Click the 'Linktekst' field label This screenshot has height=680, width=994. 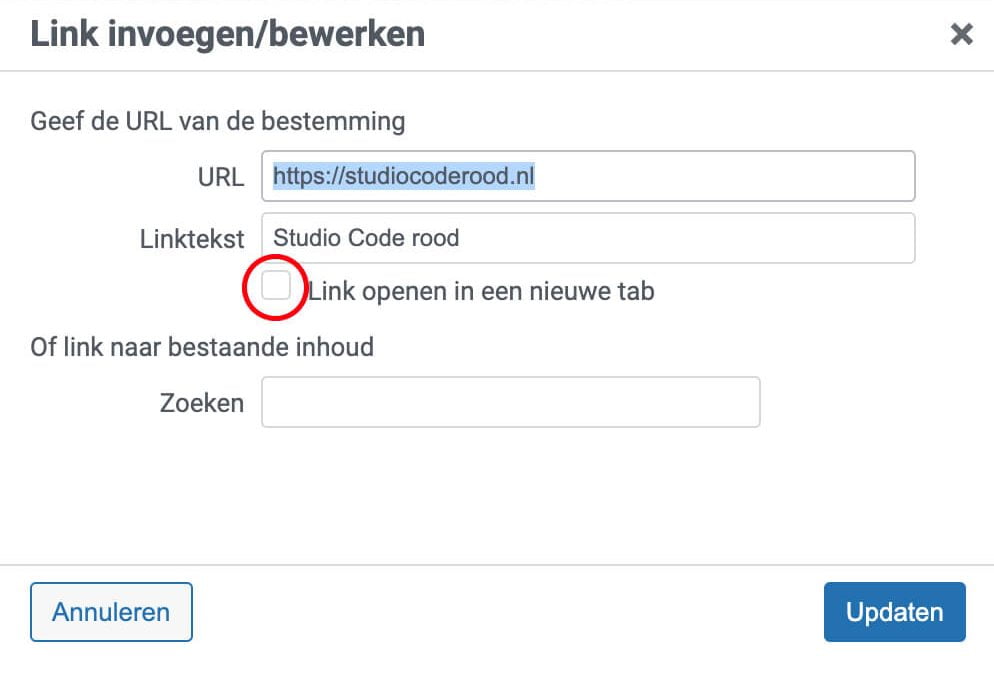pos(192,239)
